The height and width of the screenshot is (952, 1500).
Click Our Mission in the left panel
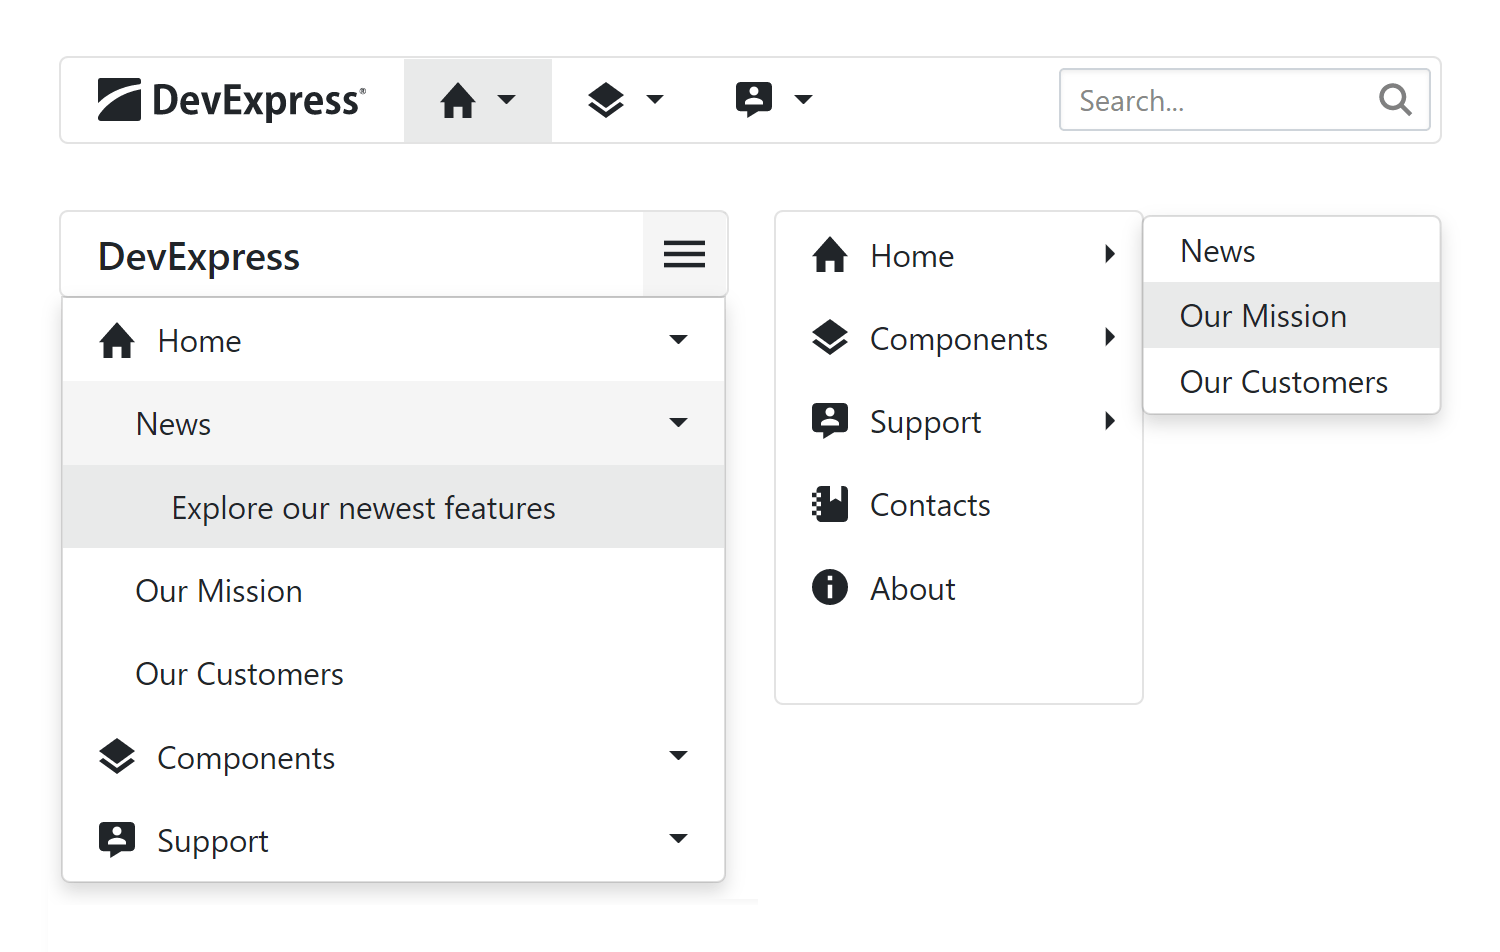tap(219, 591)
